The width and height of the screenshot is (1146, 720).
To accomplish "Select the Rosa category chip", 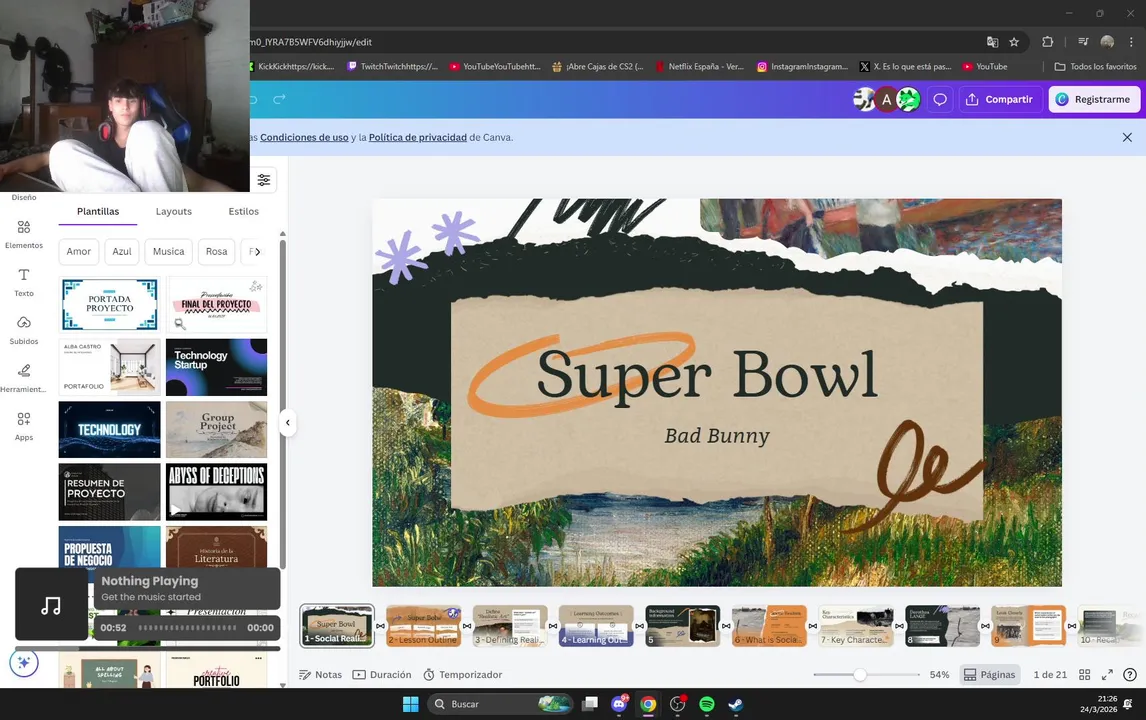I will click(216, 251).
